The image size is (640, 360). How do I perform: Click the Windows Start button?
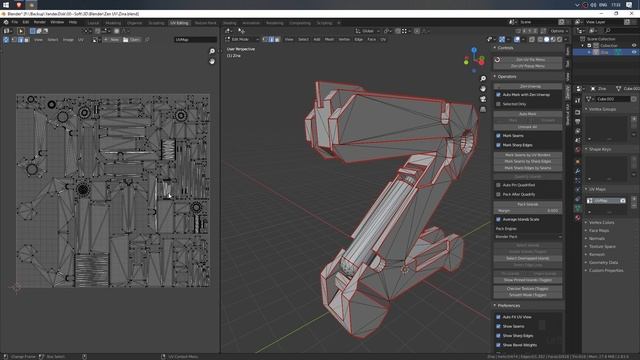click(x=6, y=5)
